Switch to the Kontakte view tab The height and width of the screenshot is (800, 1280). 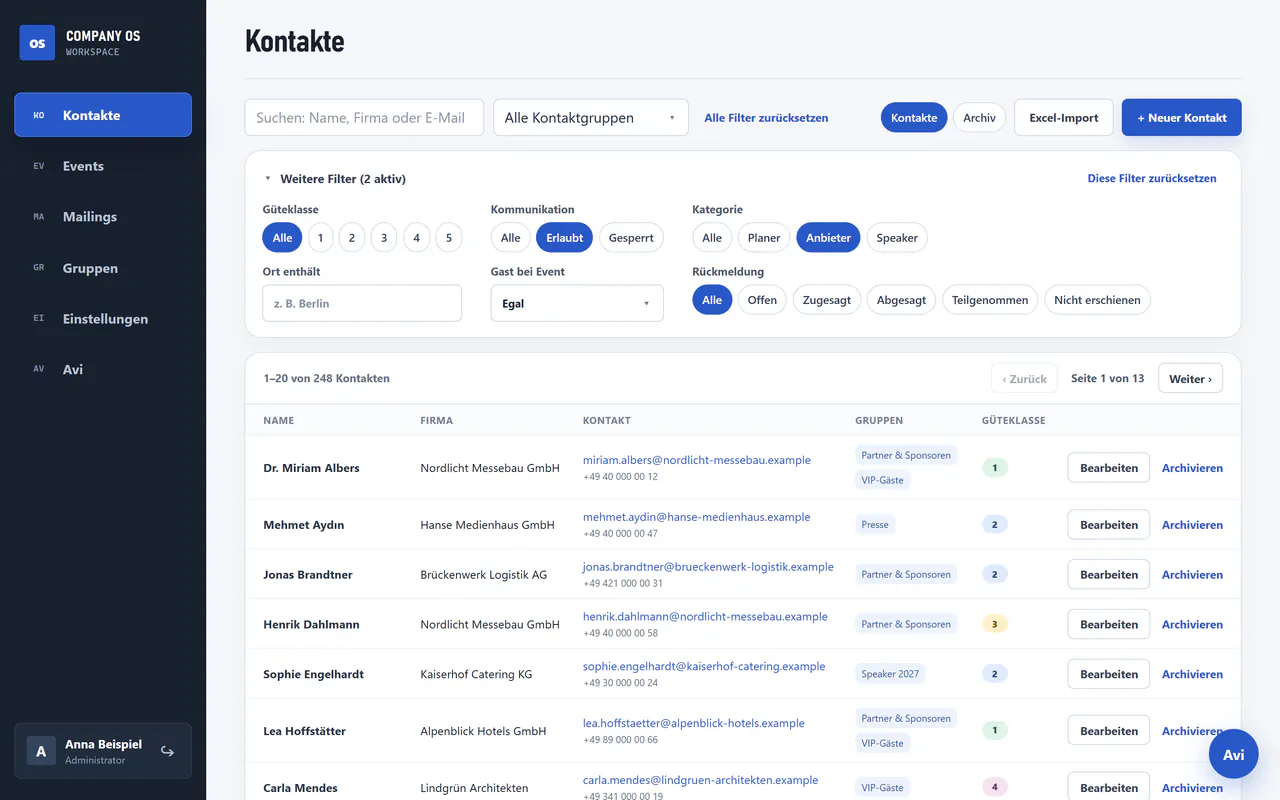pyautogui.click(x=914, y=117)
